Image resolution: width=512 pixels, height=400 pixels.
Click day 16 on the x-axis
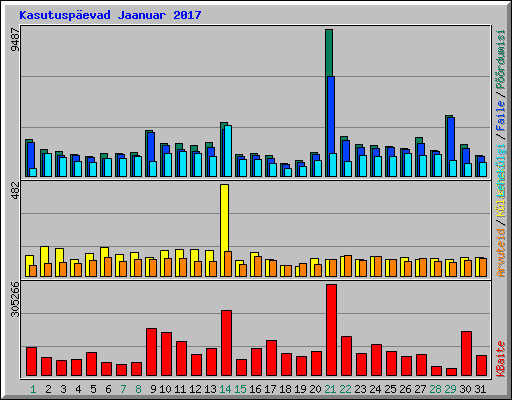click(x=255, y=389)
